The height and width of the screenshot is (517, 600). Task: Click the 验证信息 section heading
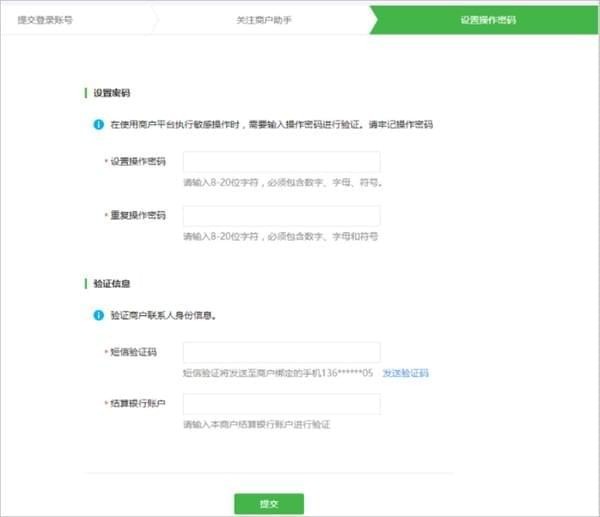click(x=112, y=284)
